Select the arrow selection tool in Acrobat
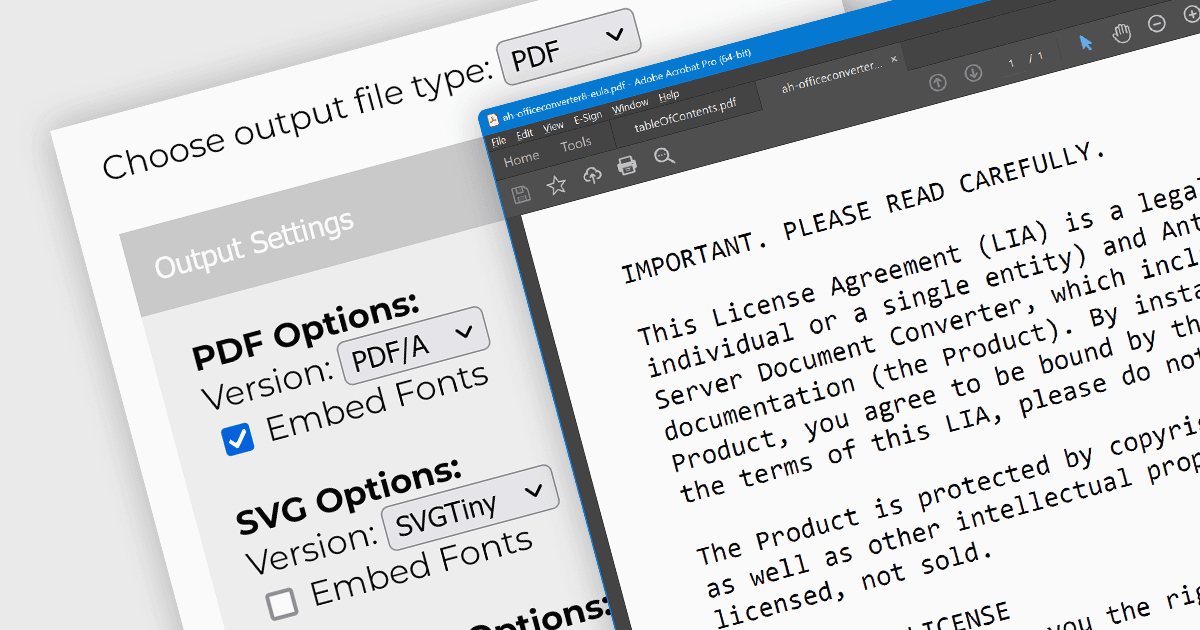This screenshot has height=630, width=1200. pyautogui.click(x=1086, y=42)
